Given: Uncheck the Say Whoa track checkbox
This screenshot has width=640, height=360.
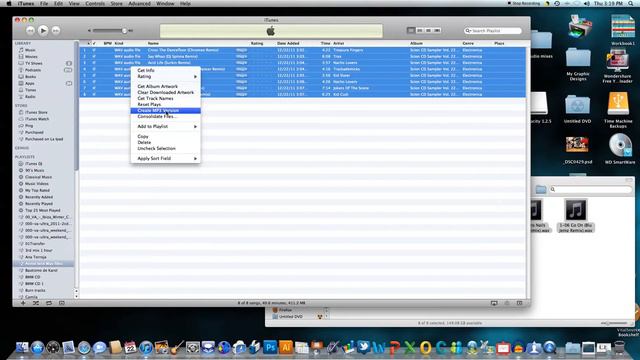Looking at the screenshot, I should click(x=94, y=56).
